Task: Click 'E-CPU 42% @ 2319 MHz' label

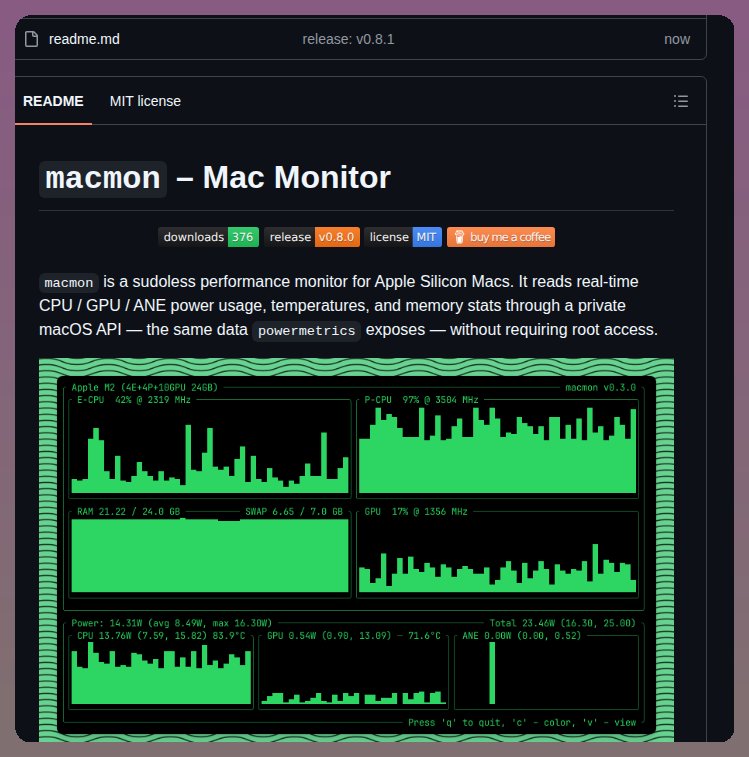Action: [134, 400]
